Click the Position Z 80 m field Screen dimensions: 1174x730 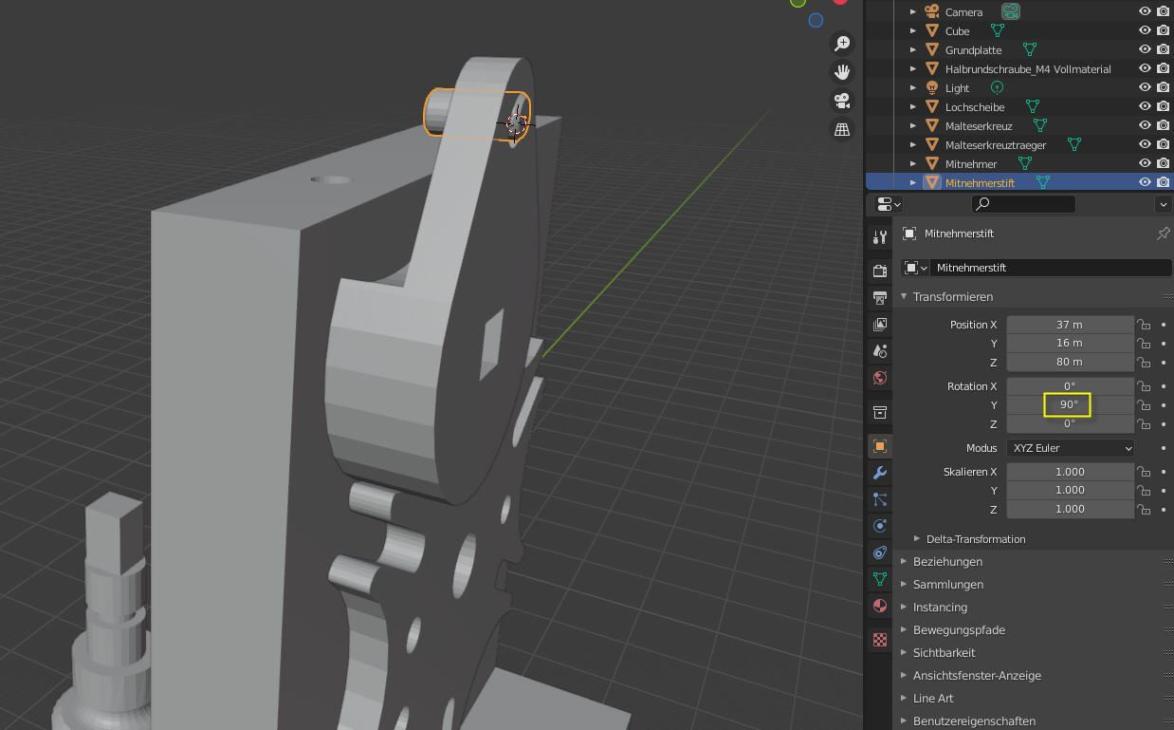coord(1070,362)
